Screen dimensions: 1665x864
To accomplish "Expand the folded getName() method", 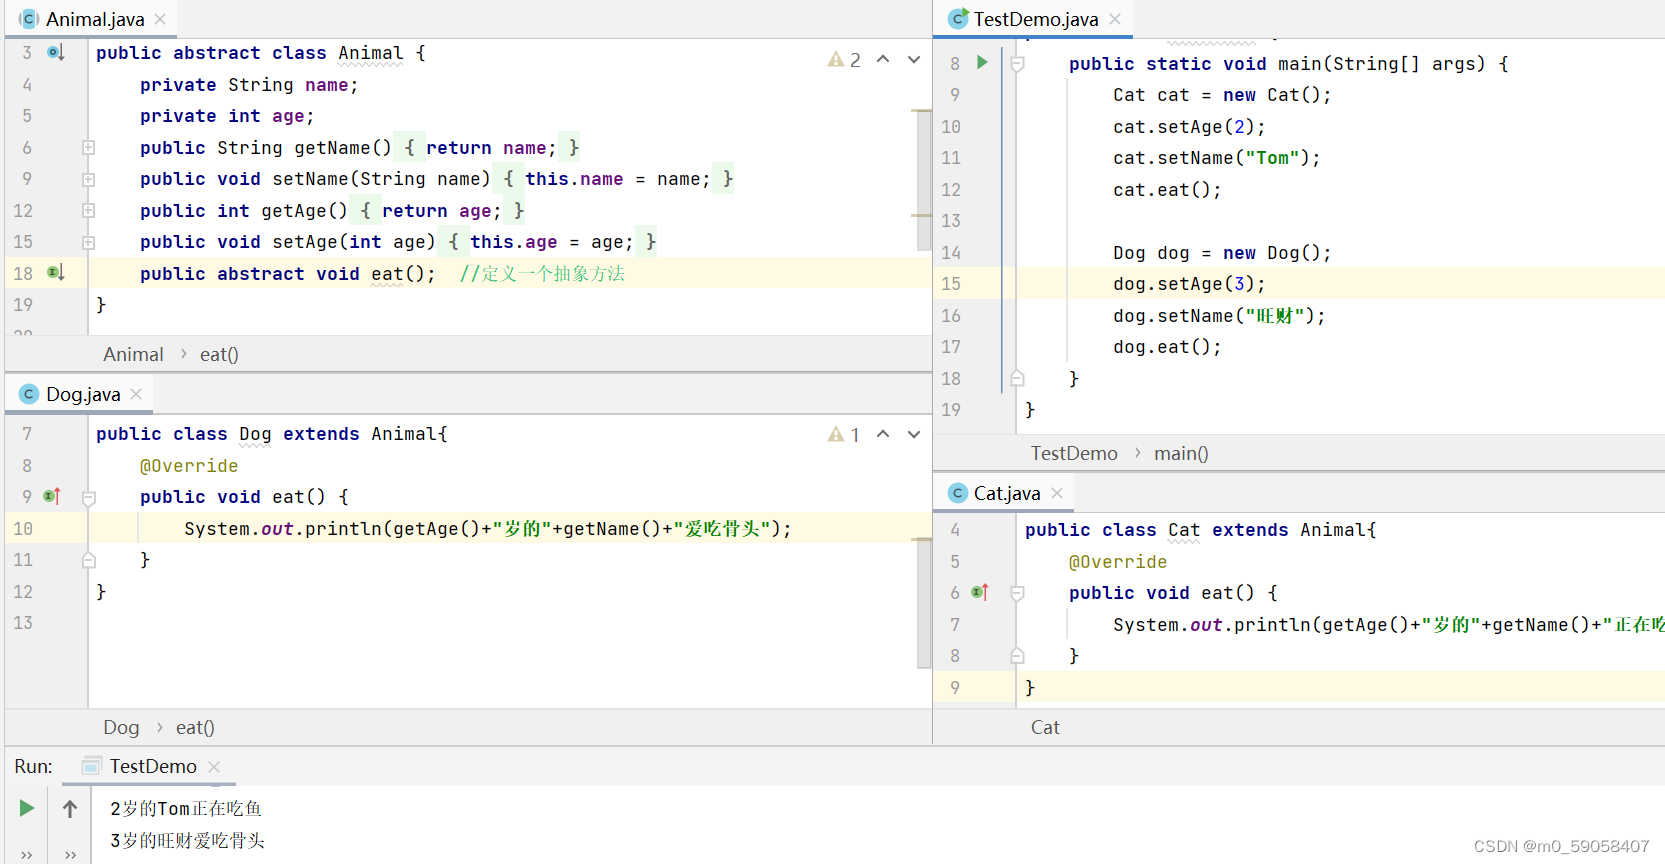I will [x=88, y=147].
